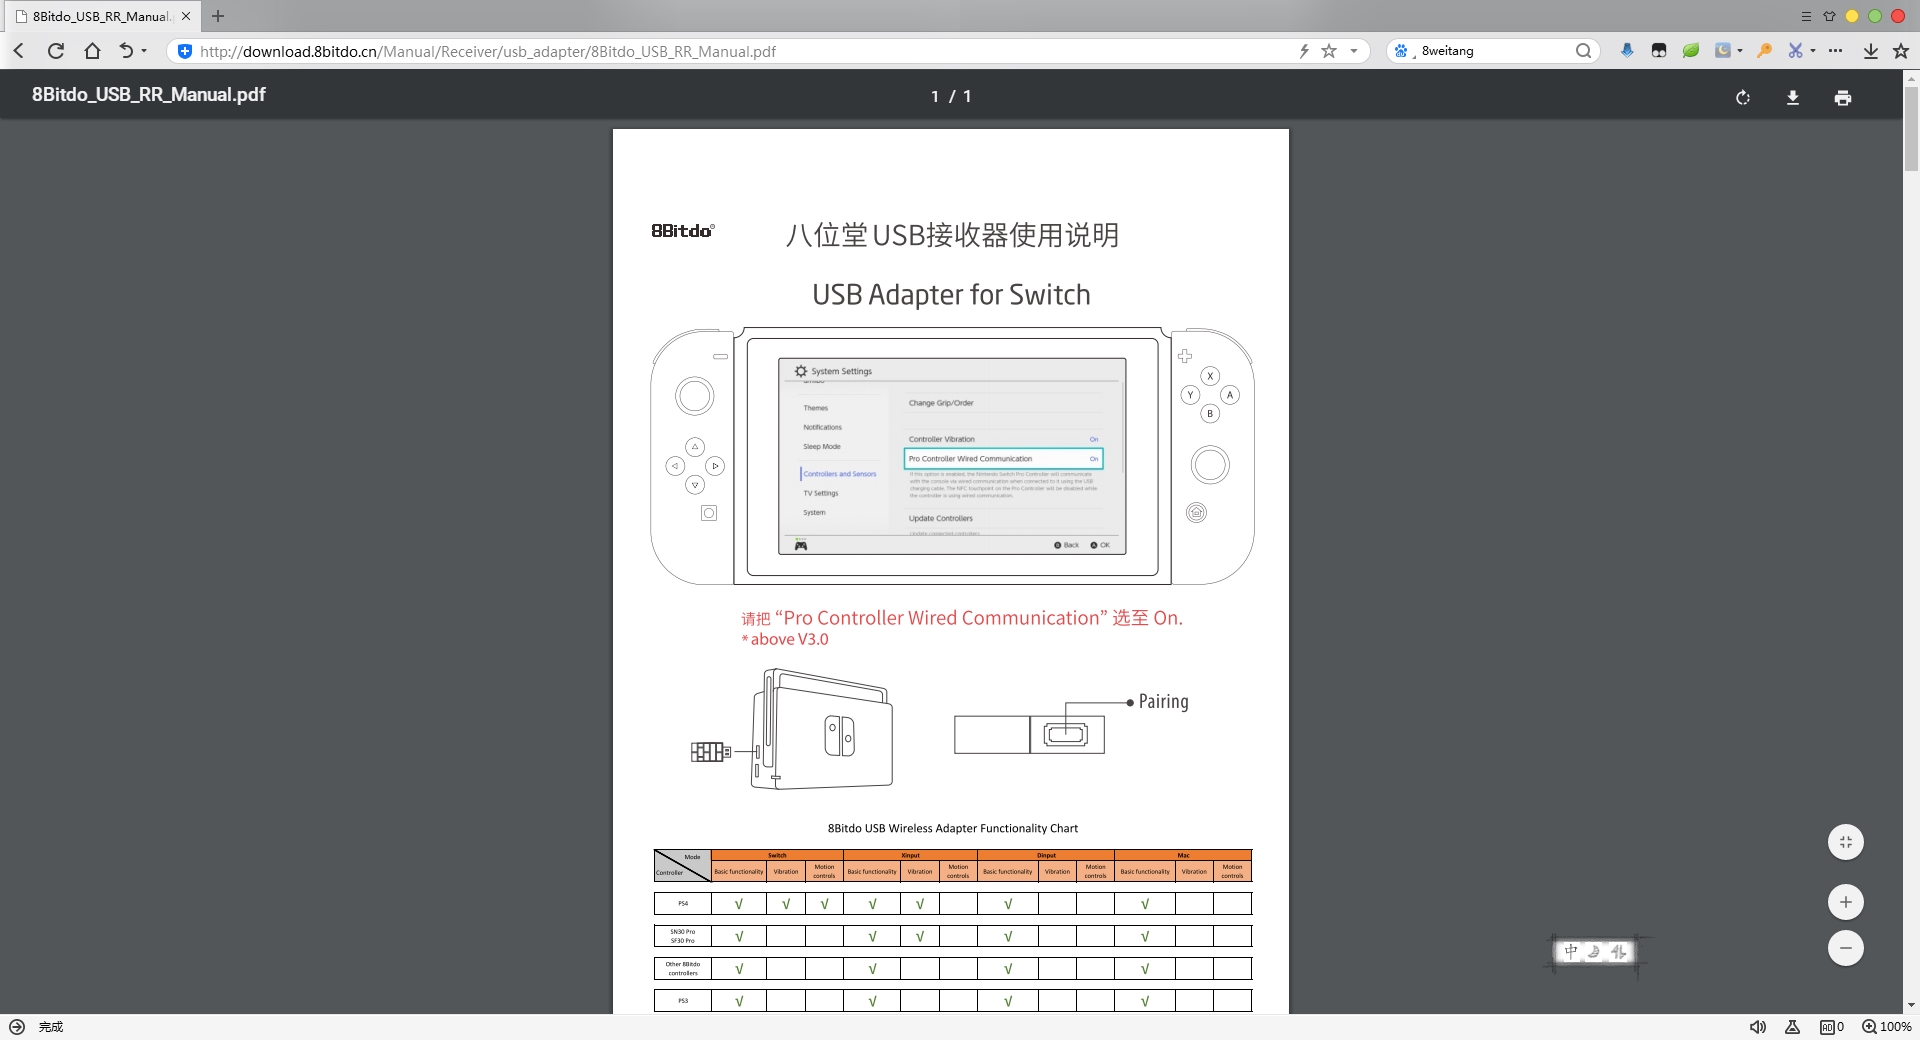The width and height of the screenshot is (1920, 1040).
Task: Reload the current page
Action: point(56,51)
